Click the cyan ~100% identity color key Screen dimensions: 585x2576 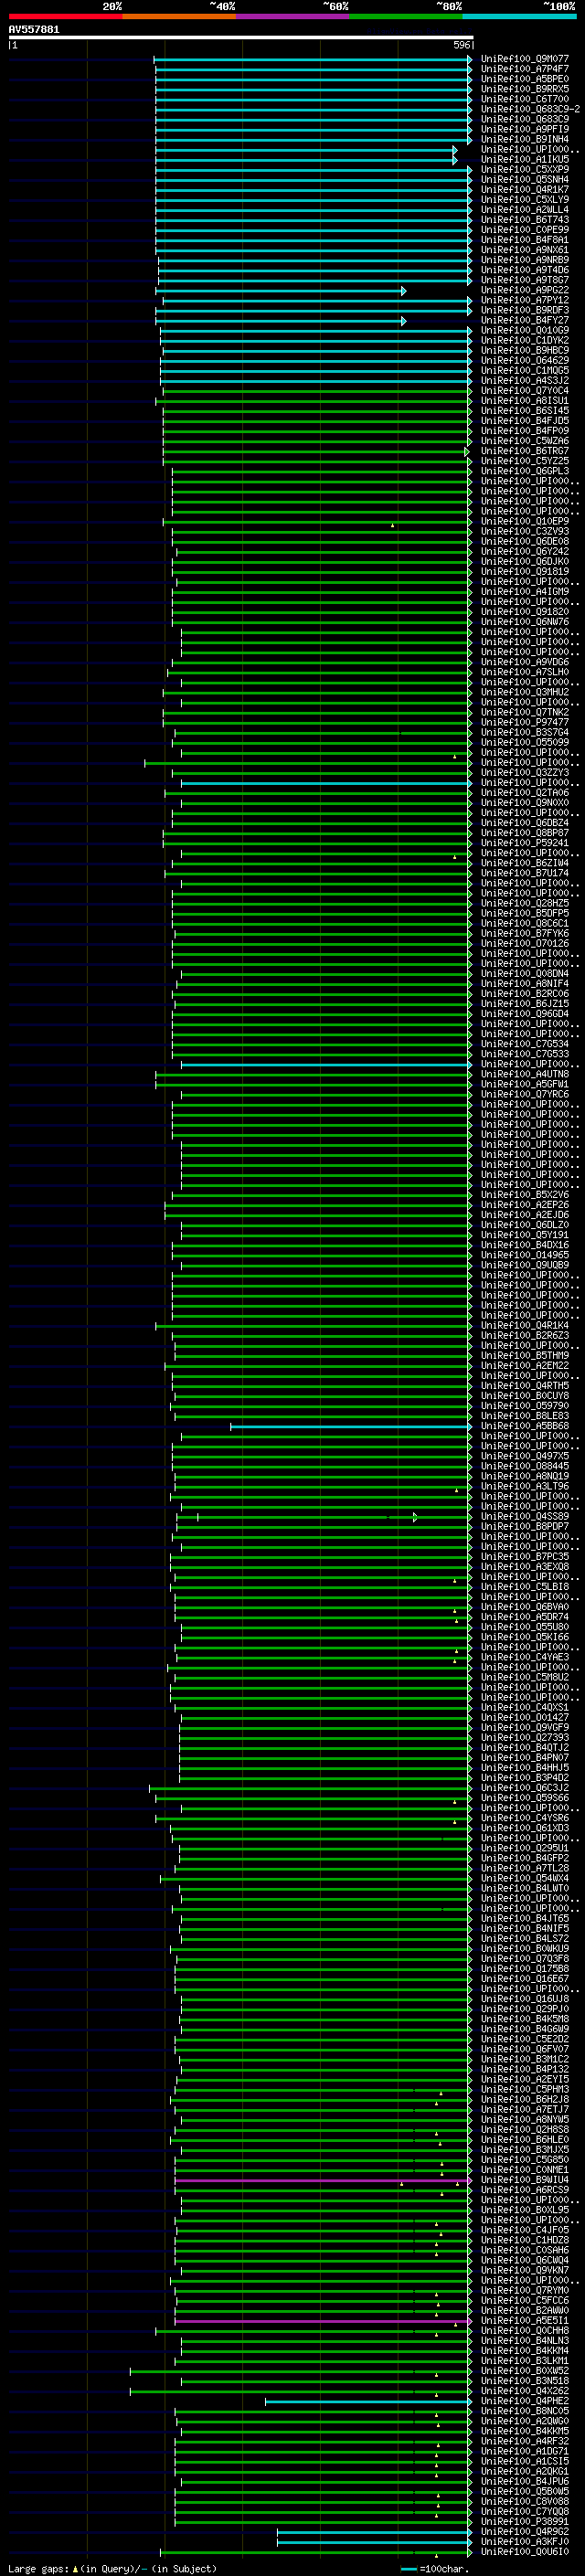click(x=520, y=16)
